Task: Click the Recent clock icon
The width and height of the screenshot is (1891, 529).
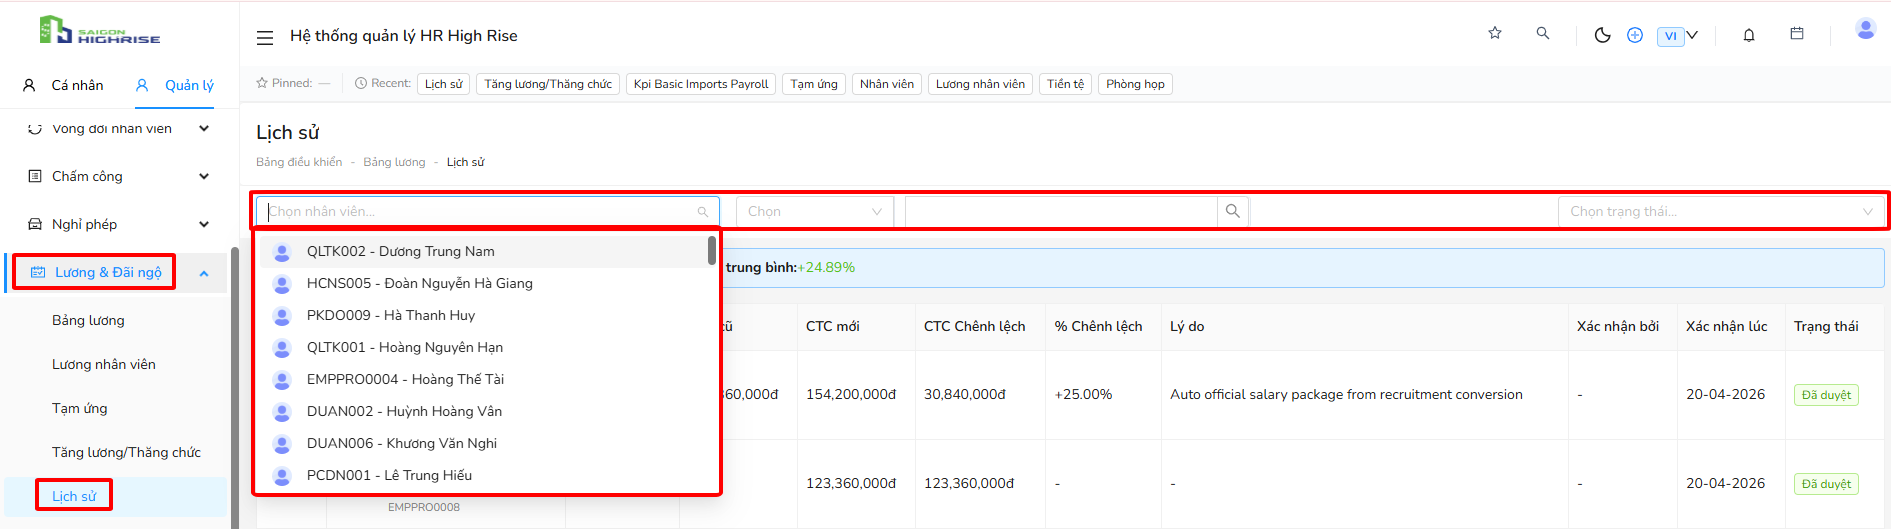Action: pos(361,83)
